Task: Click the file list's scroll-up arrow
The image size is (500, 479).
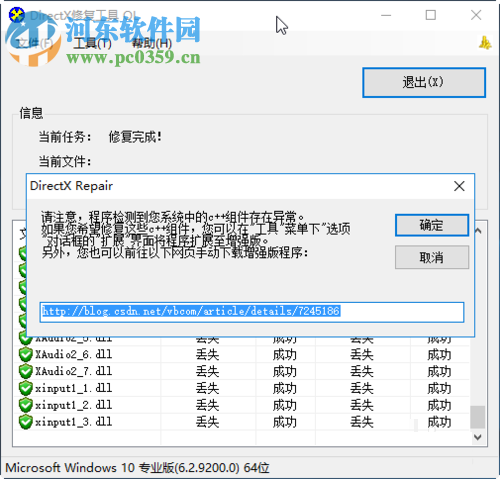Action: 478,231
